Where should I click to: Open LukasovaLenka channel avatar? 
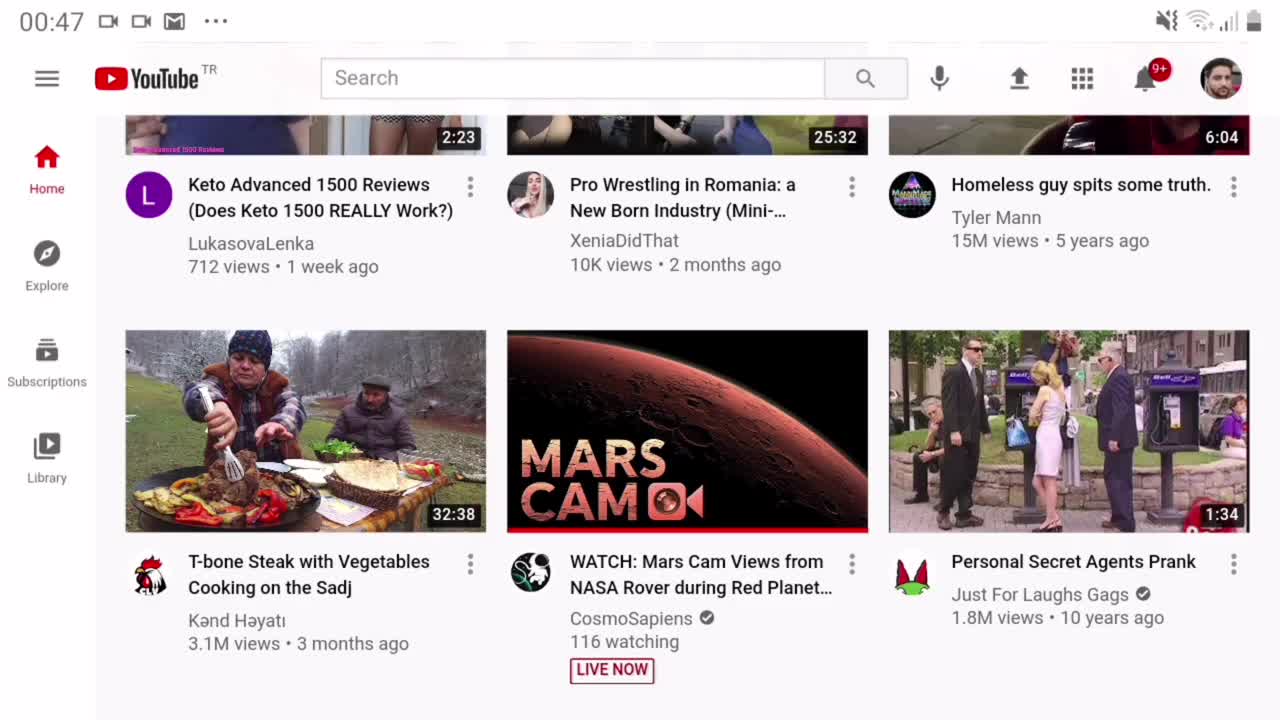point(149,195)
